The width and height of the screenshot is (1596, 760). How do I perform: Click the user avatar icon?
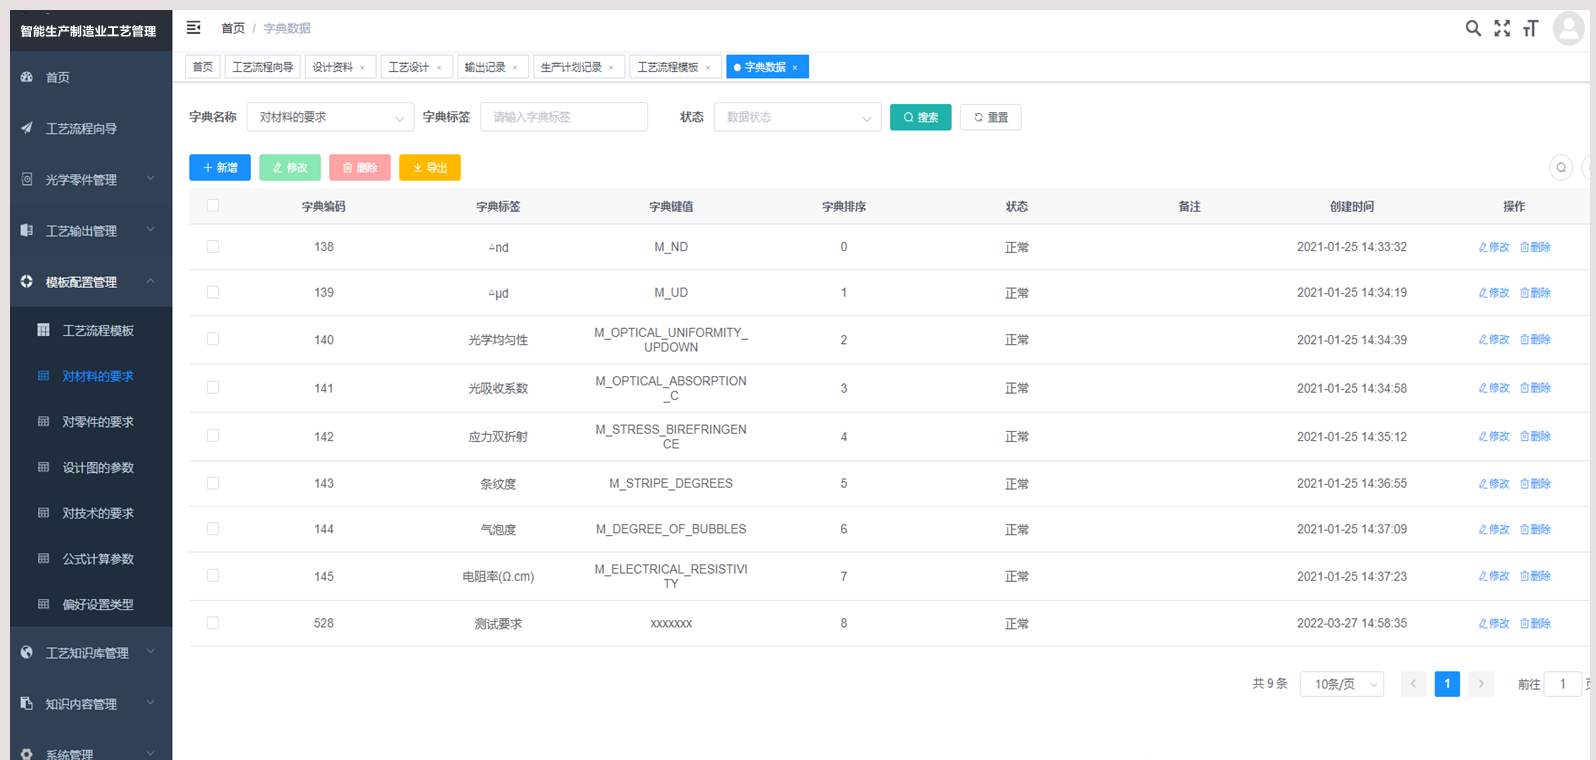click(1568, 28)
